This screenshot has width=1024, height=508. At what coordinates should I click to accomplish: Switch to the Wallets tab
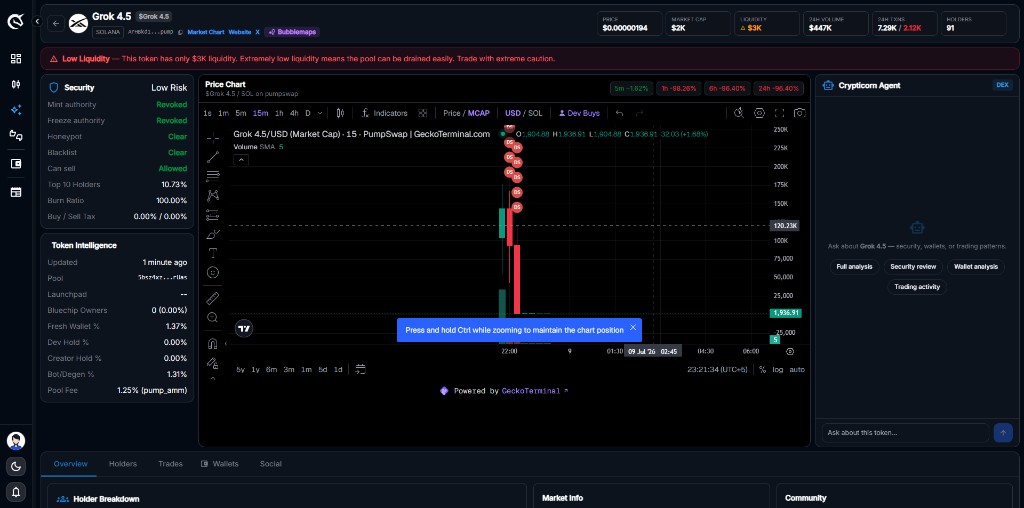point(220,464)
